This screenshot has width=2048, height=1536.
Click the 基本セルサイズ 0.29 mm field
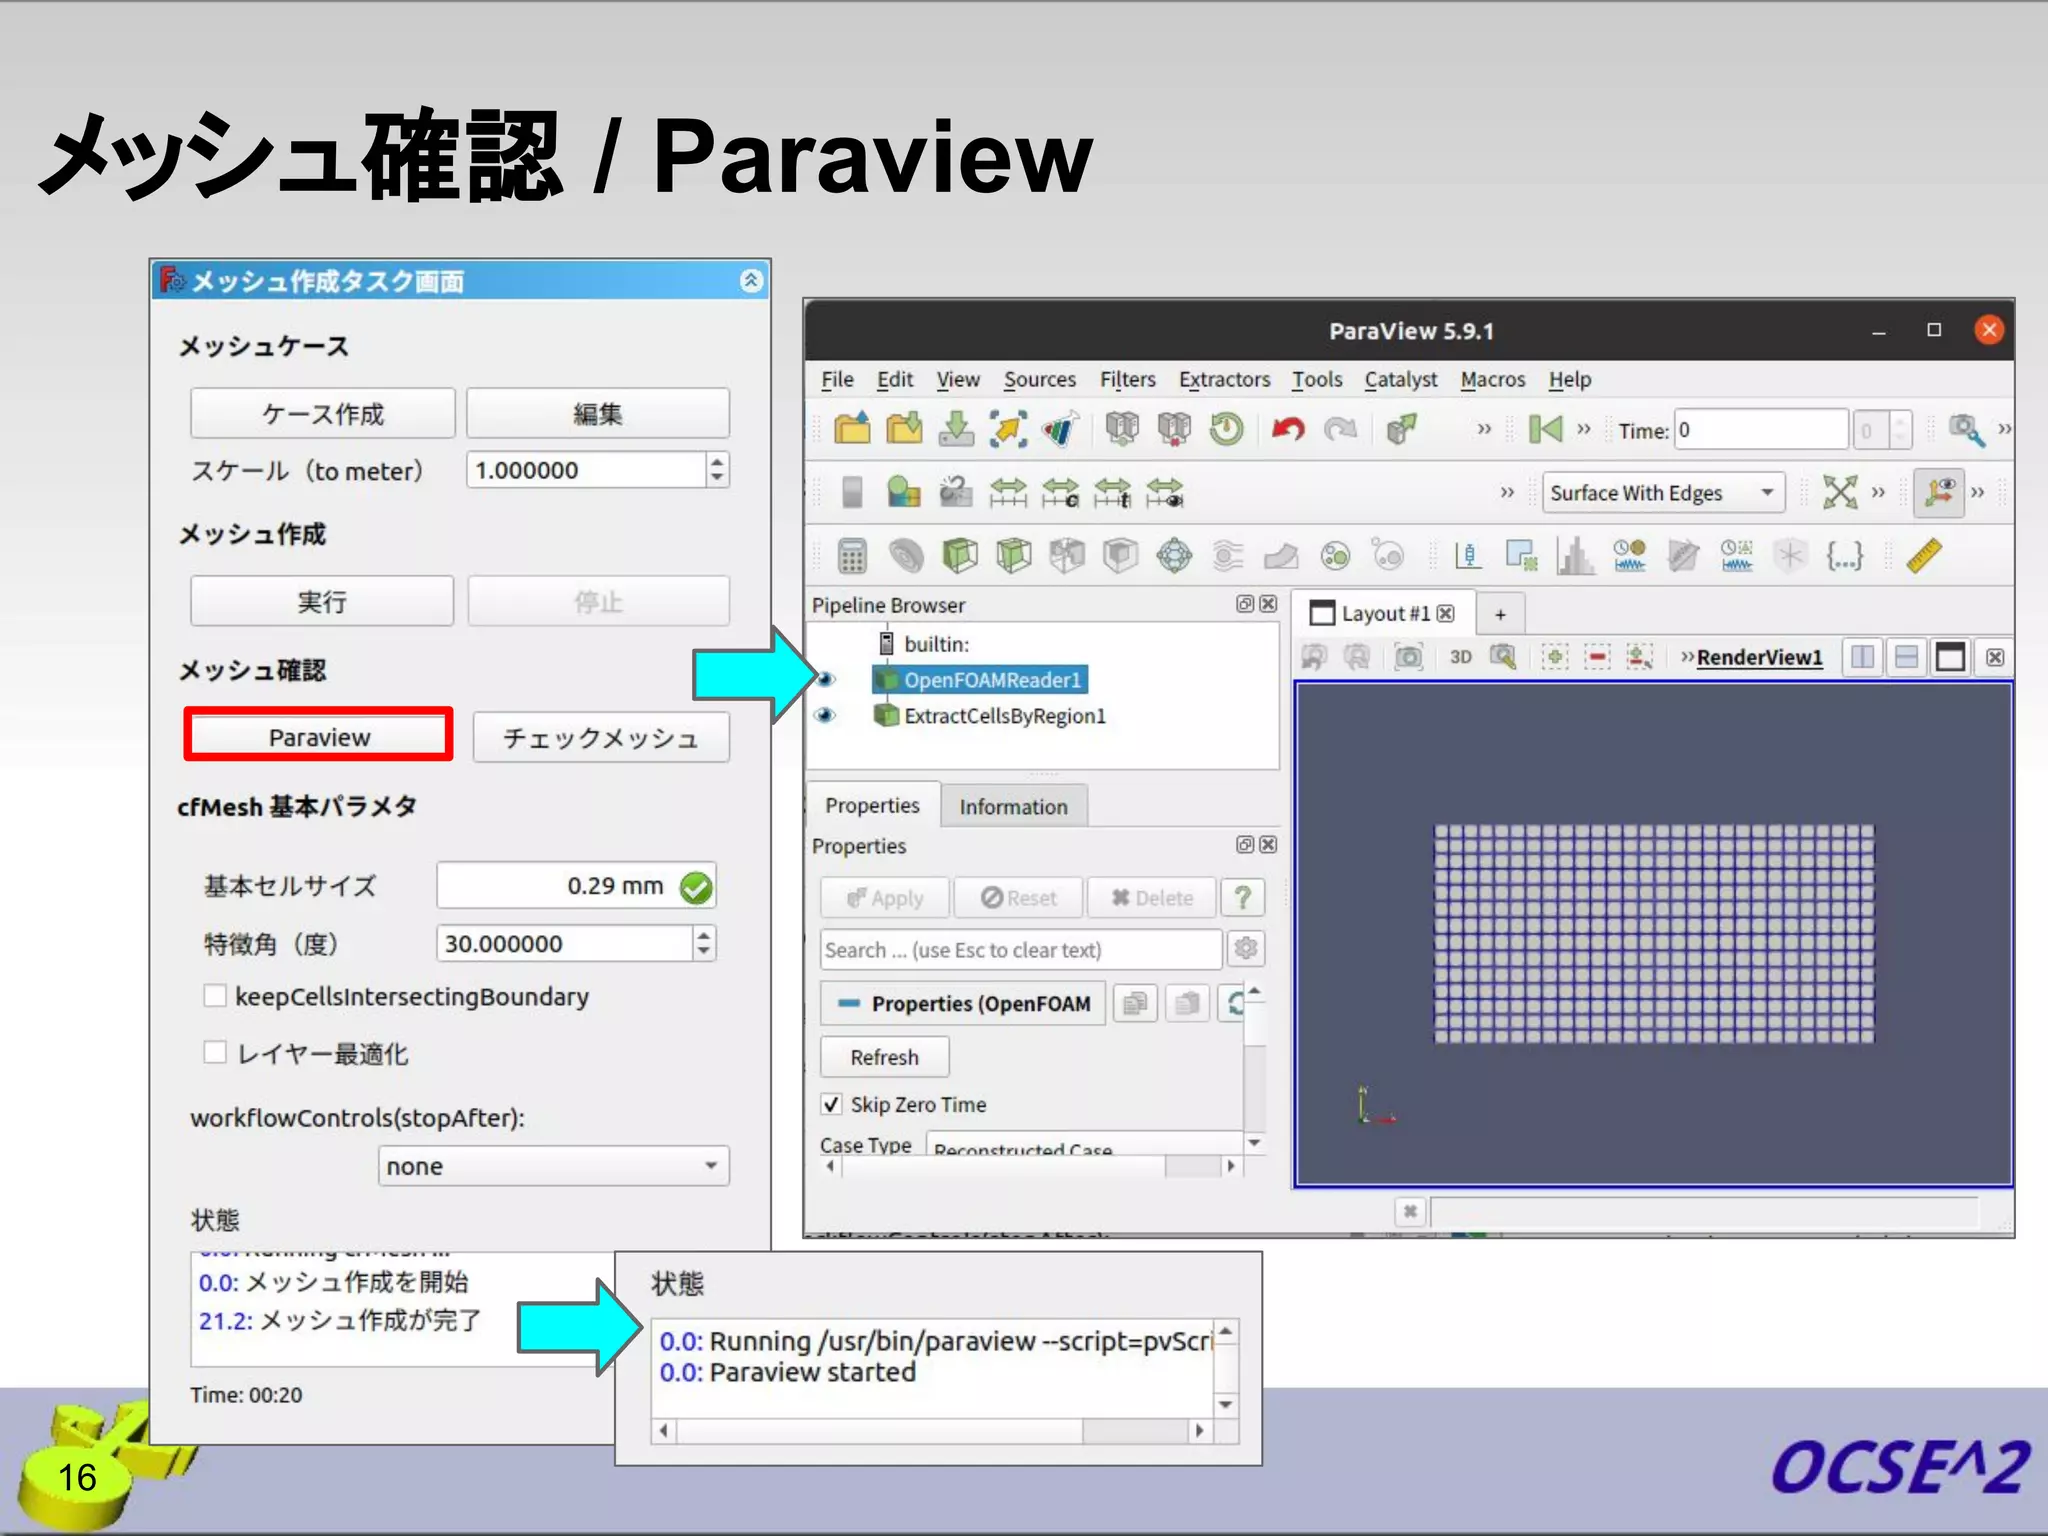click(x=576, y=885)
